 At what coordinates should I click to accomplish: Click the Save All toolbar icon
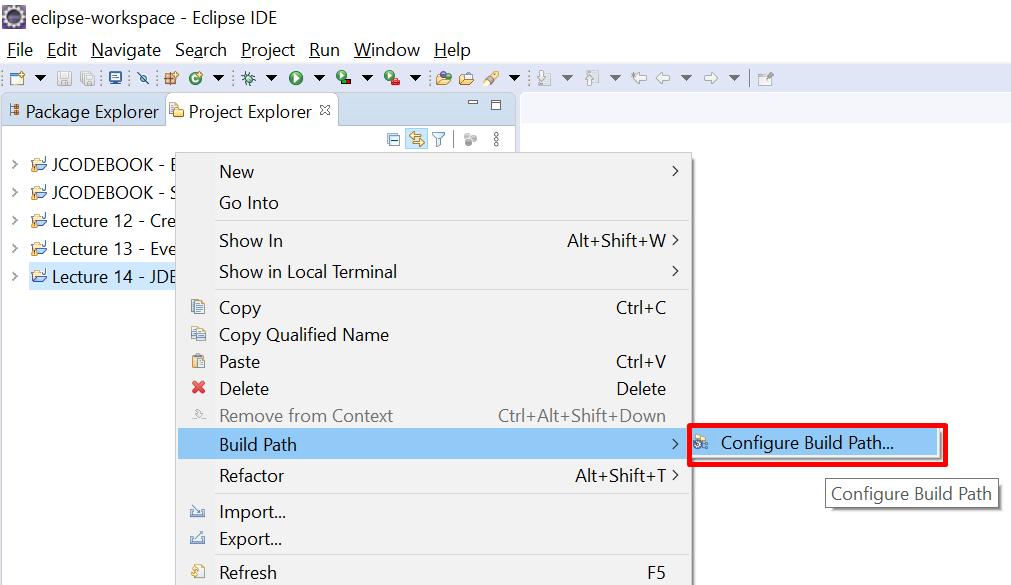pos(87,79)
